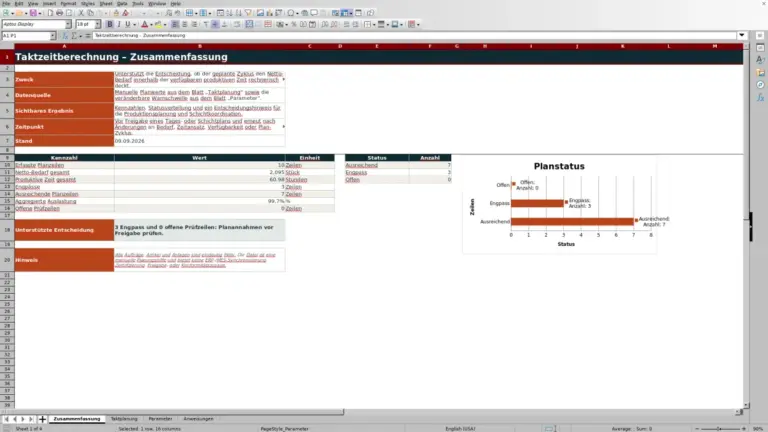The width and height of the screenshot is (768, 432).
Task: Open the Name Box dropdown arrow
Action: (52, 35)
